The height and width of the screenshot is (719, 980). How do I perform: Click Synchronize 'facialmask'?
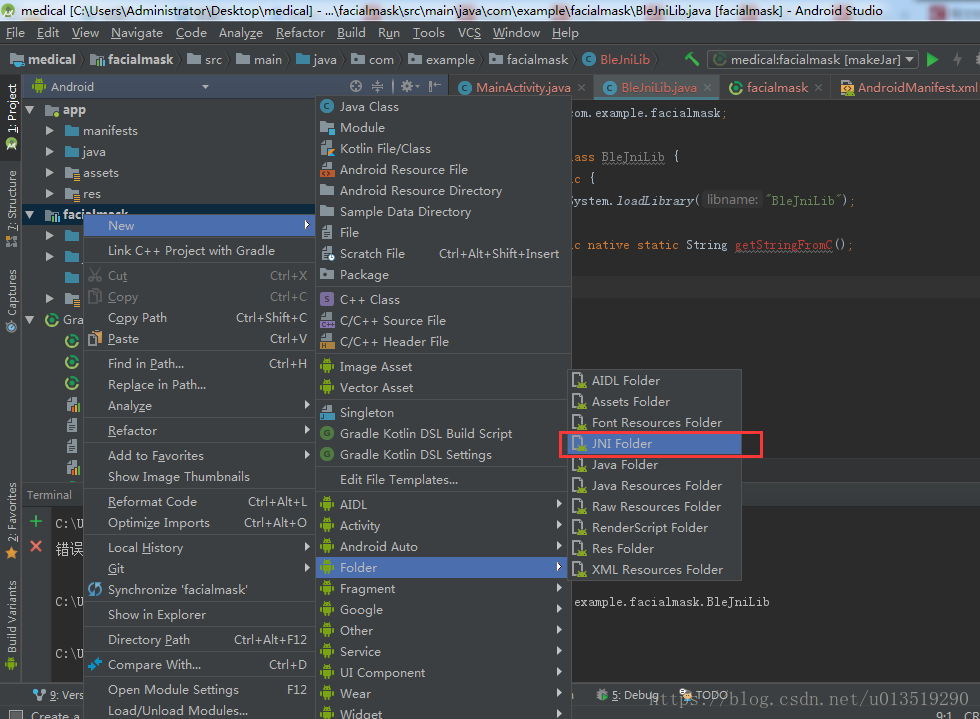pyautogui.click(x=199, y=590)
